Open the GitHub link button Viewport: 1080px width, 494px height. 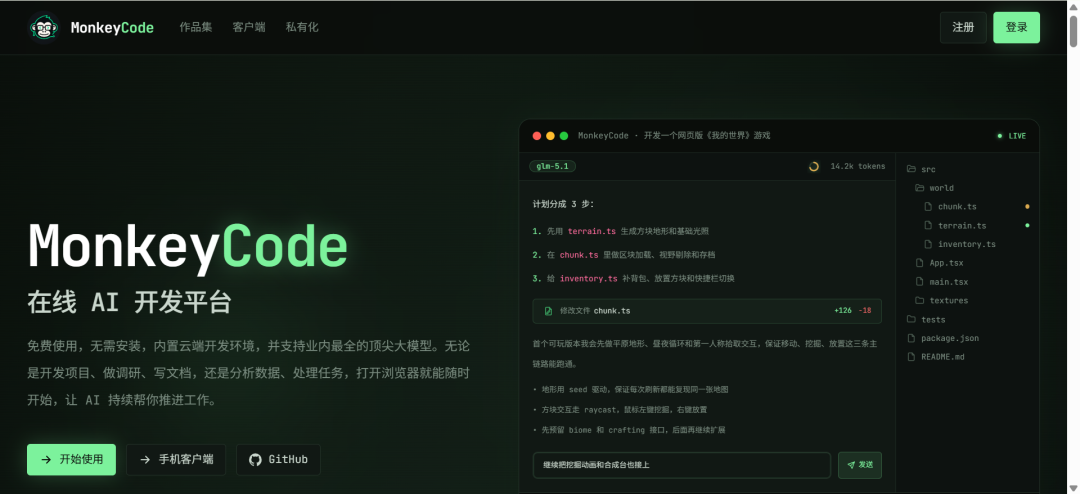pyautogui.click(x=278, y=460)
